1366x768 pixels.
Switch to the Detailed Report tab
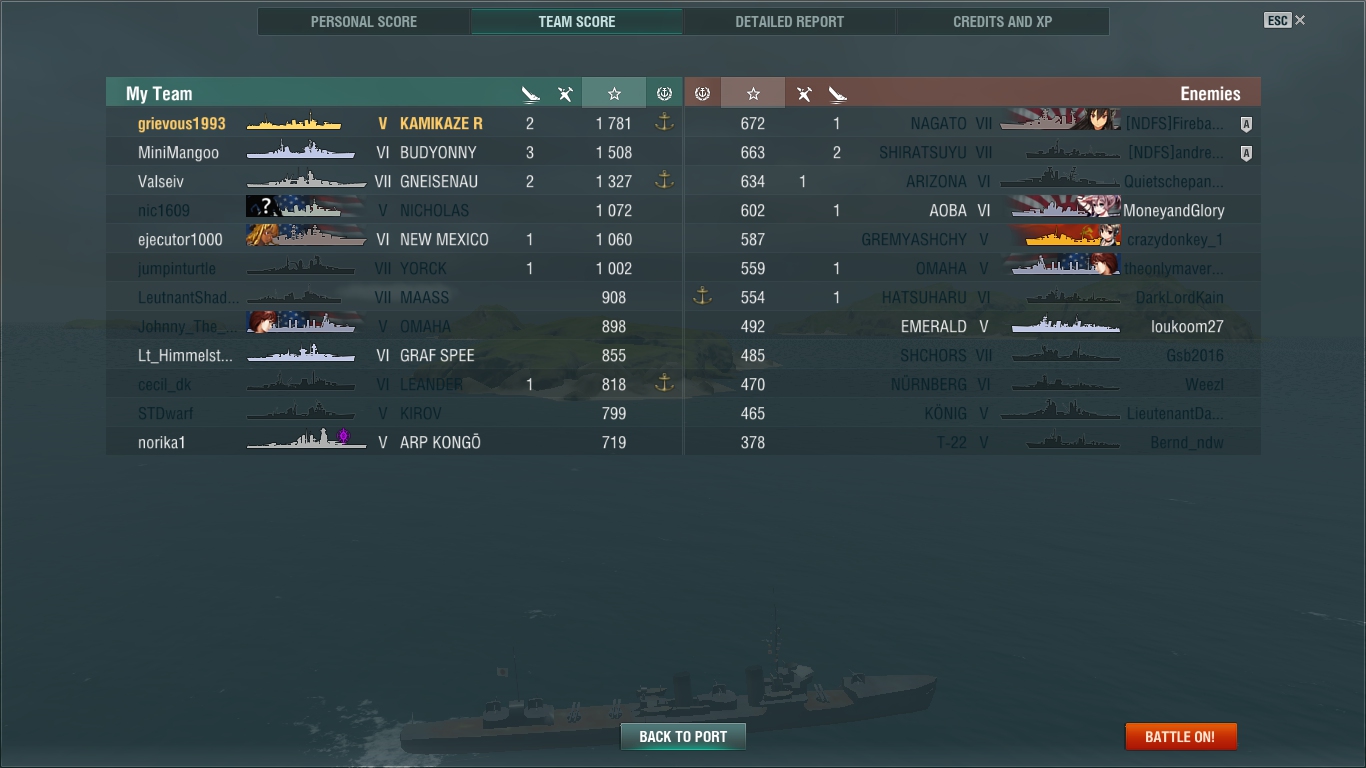coord(789,21)
